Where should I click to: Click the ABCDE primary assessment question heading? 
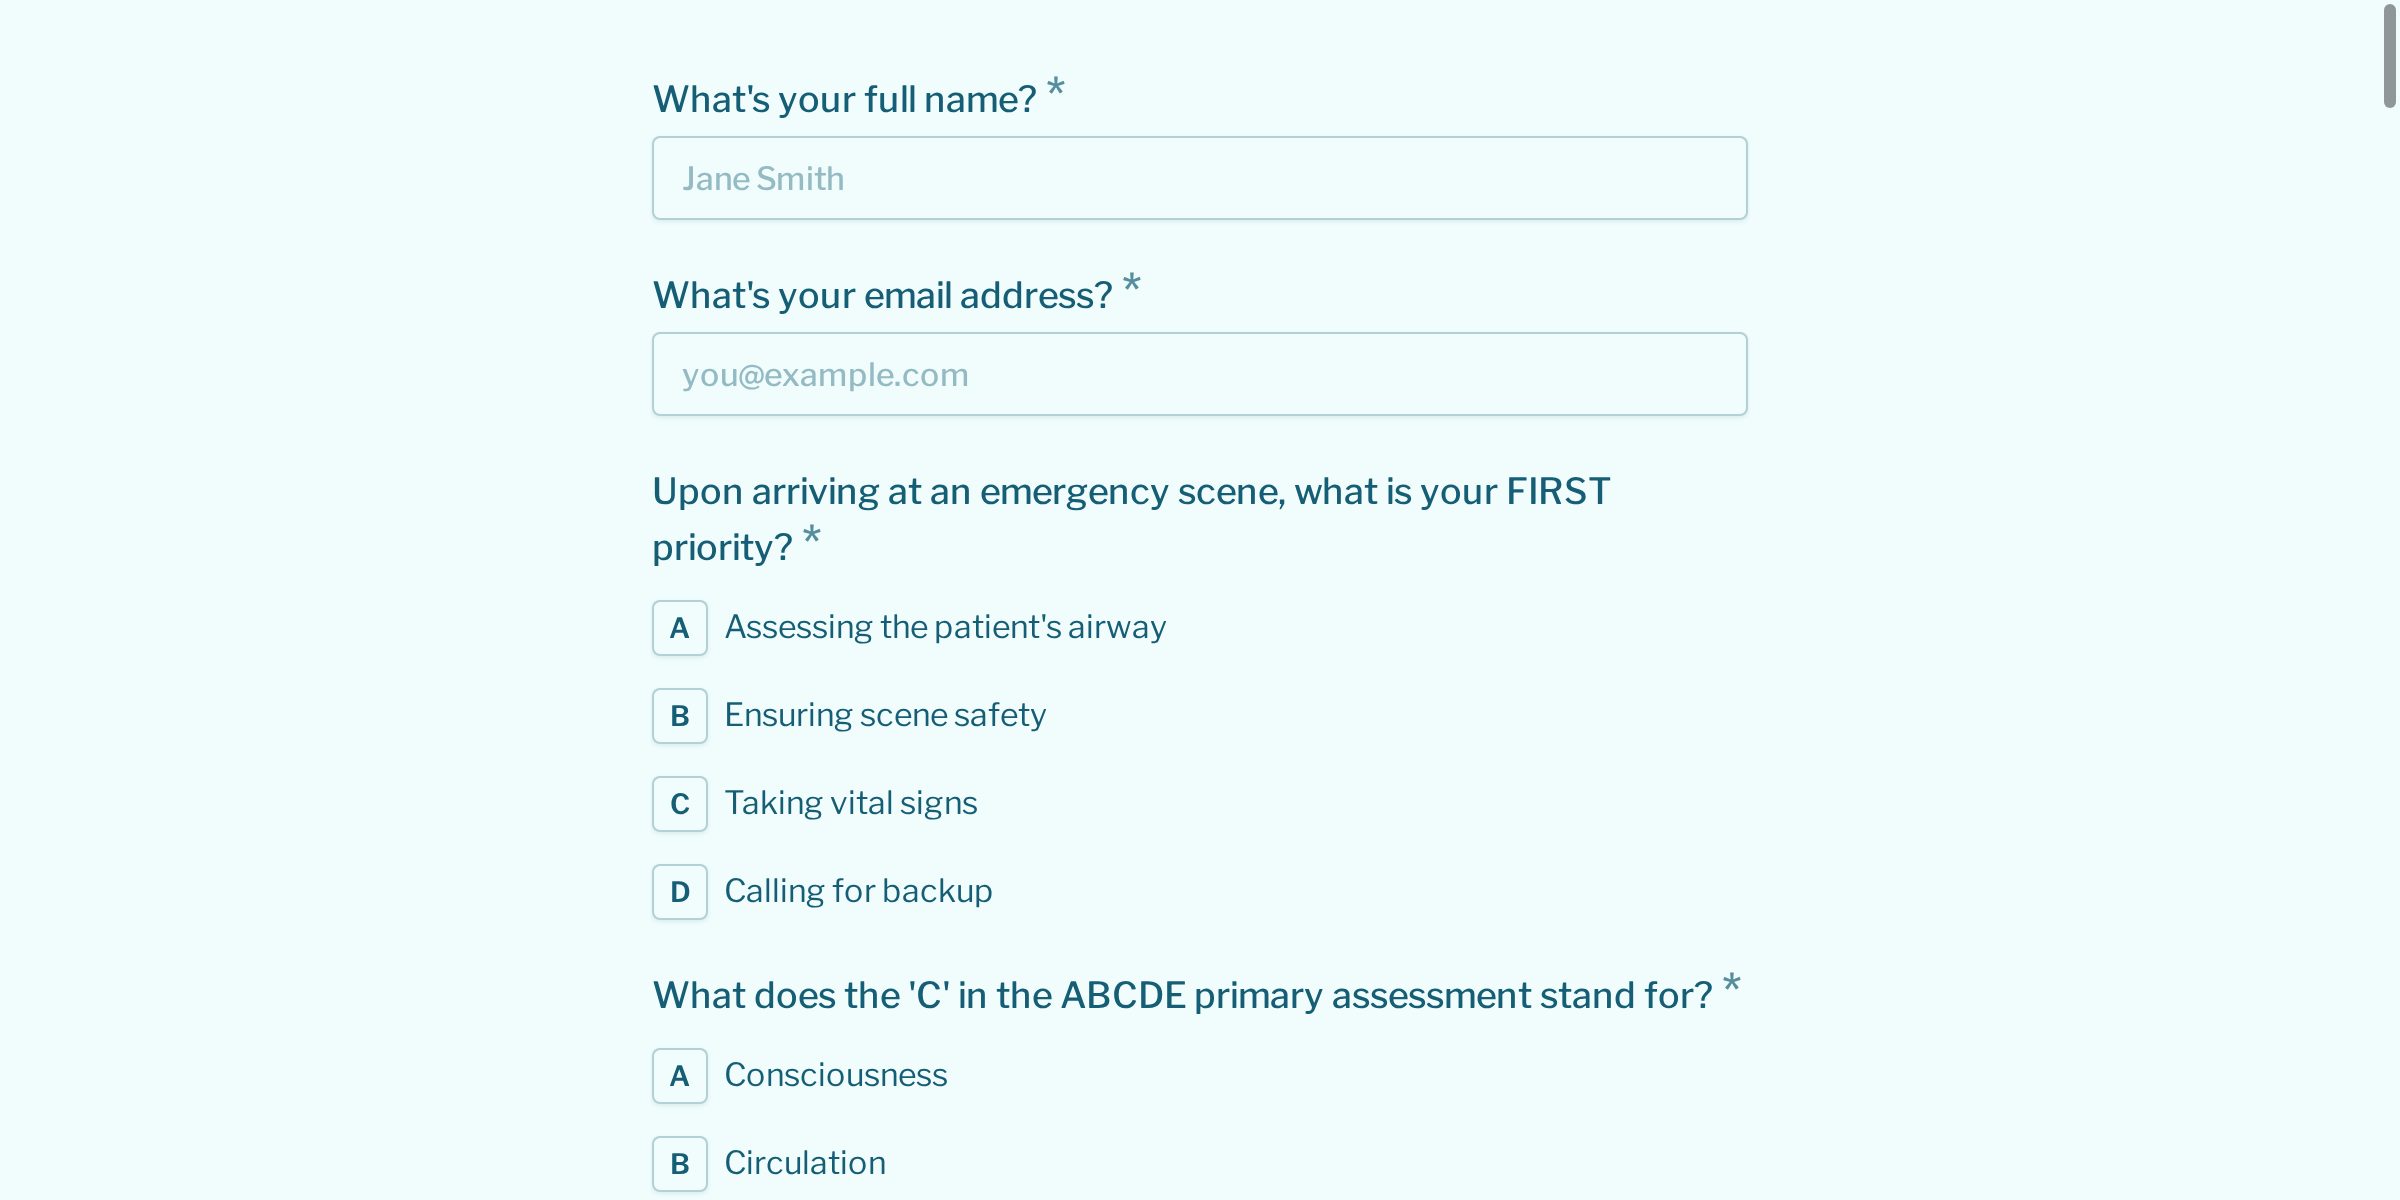tap(1183, 995)
